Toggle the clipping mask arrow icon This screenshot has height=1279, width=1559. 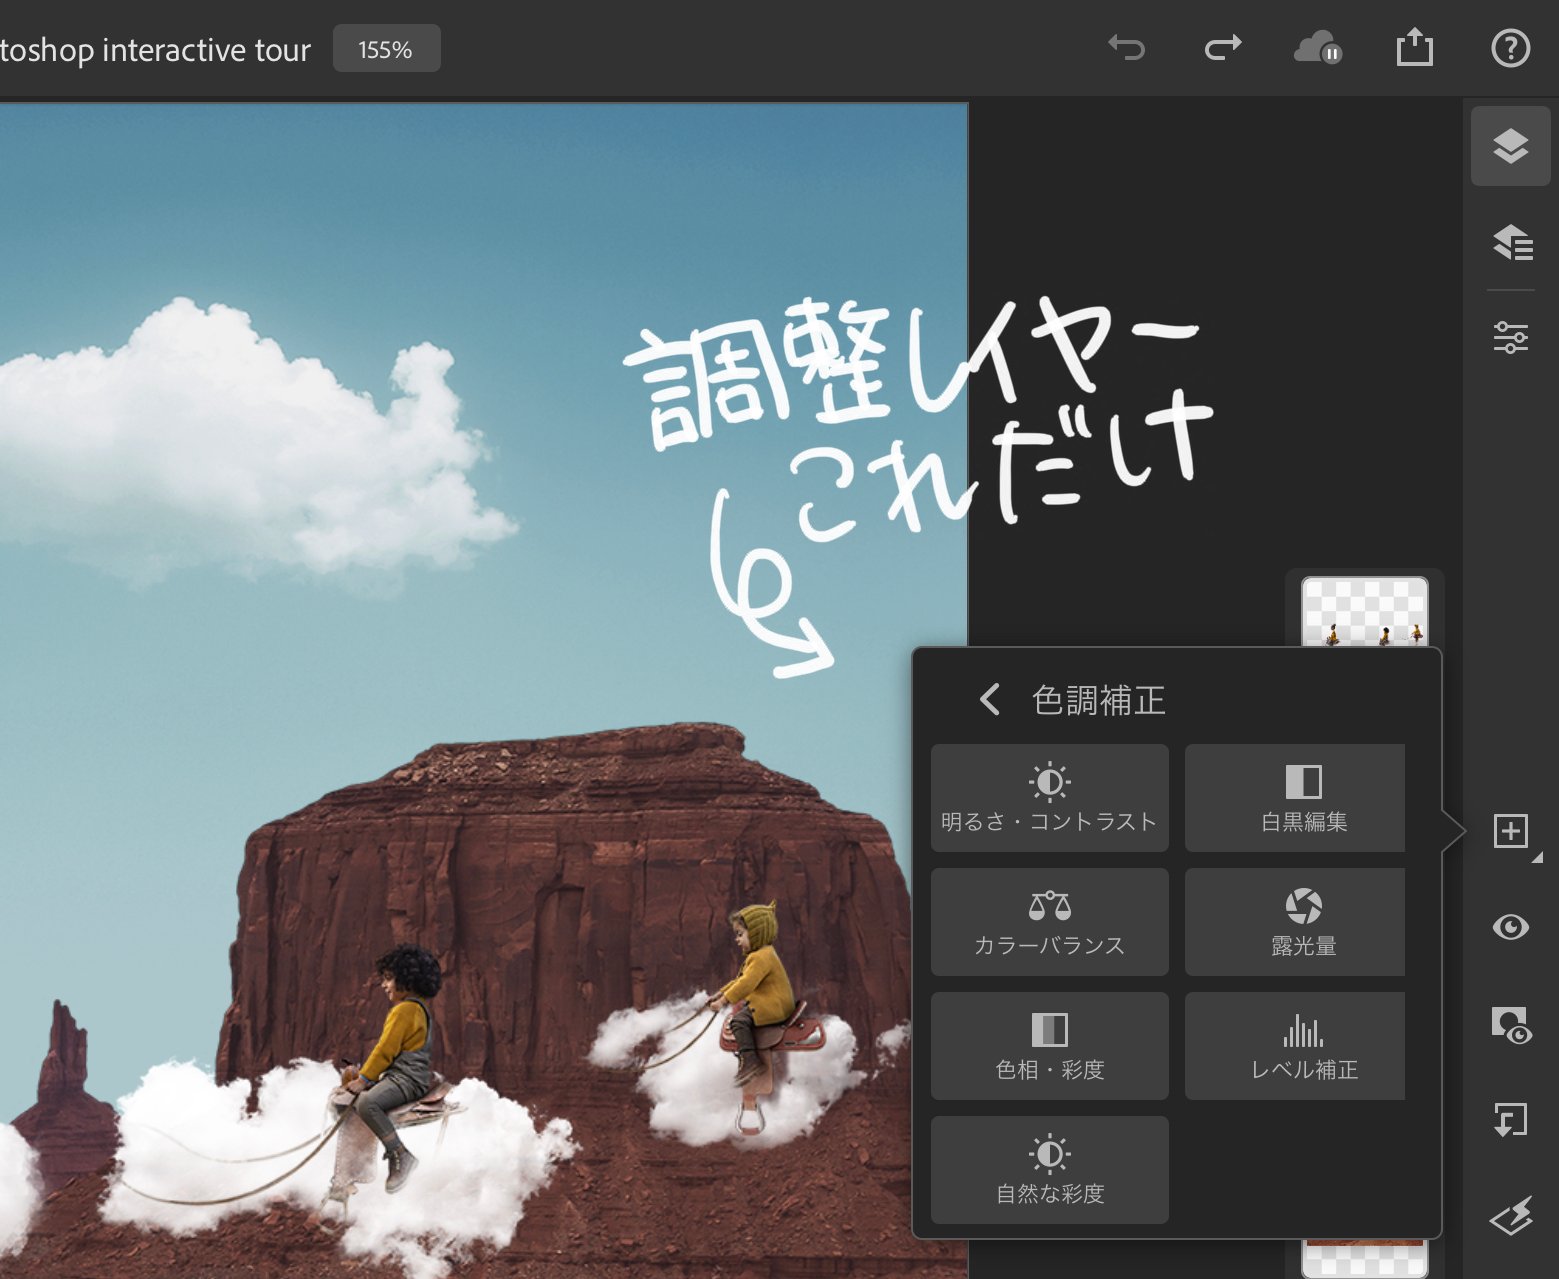1510,1120
